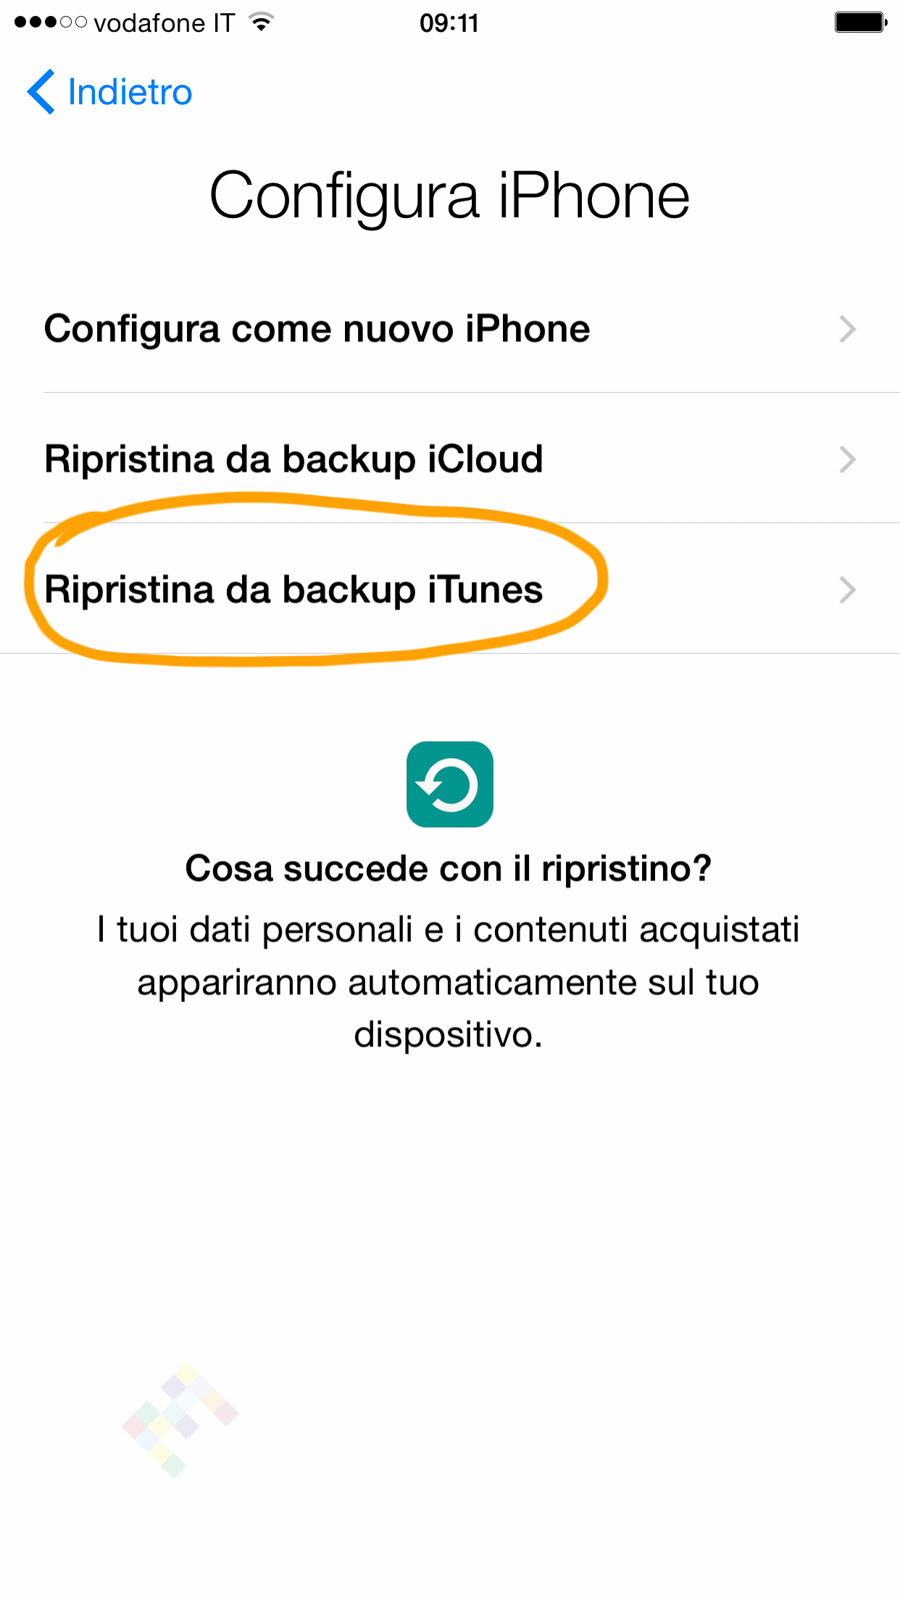Tap the cellular signal strength dots
900x1600 pixels.
(x=50, y=22)
